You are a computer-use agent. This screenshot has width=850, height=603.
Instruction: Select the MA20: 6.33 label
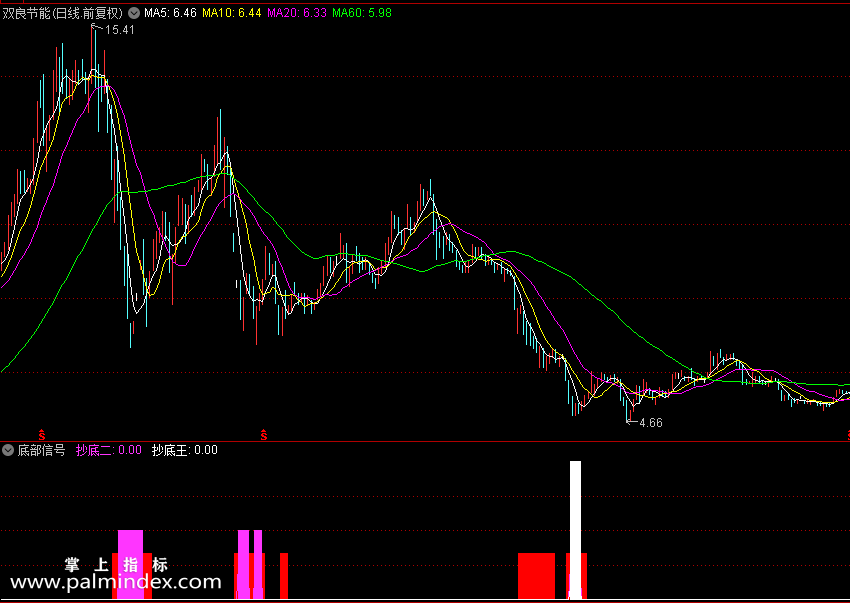[297, 13]
